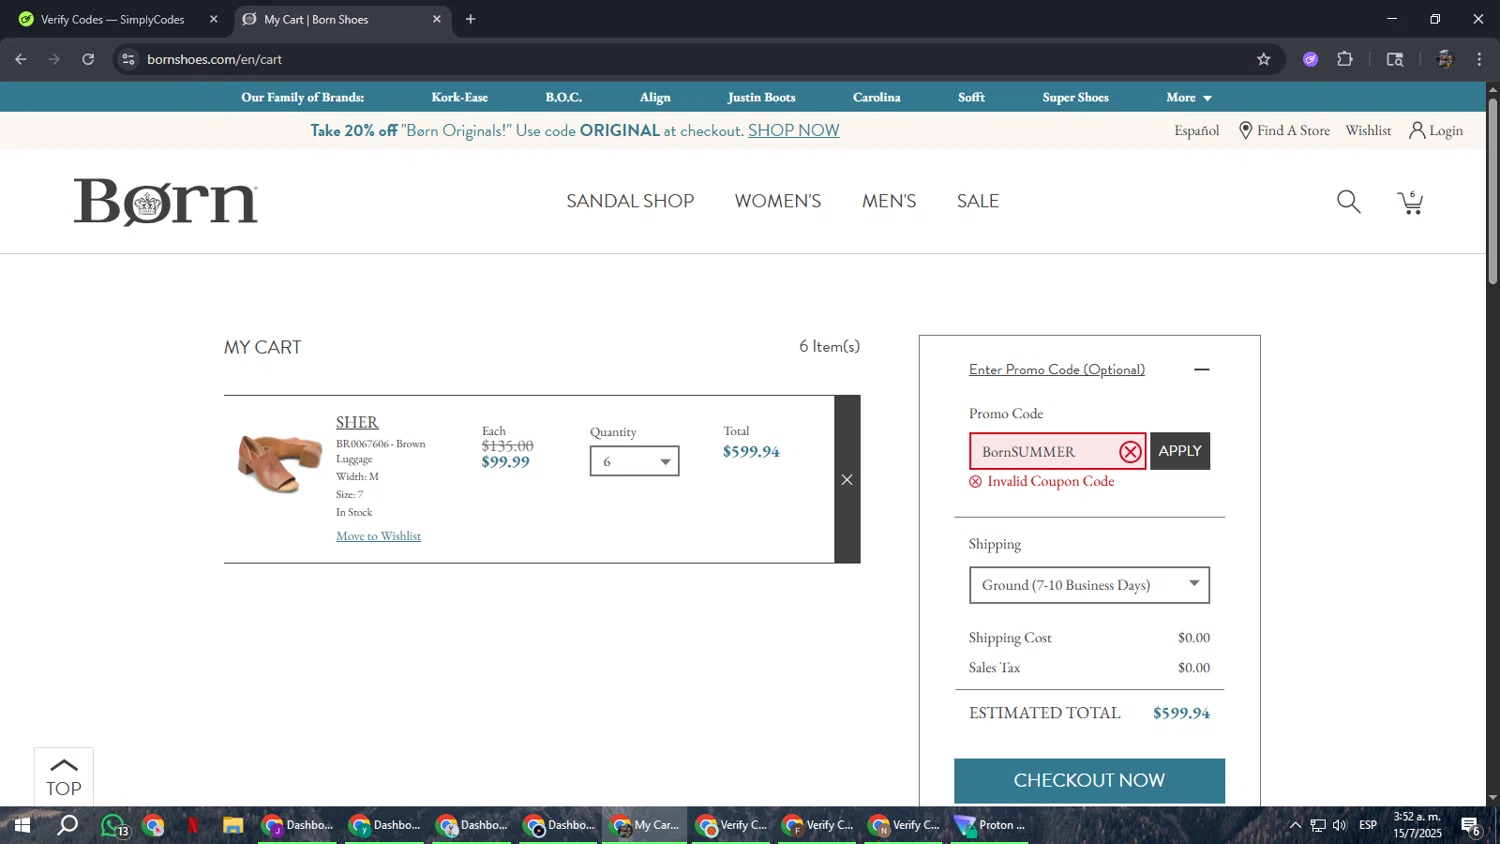Visit Justin Boots brand link
Viewport: 1500px width, 844px height.
[x=761, y=97]
